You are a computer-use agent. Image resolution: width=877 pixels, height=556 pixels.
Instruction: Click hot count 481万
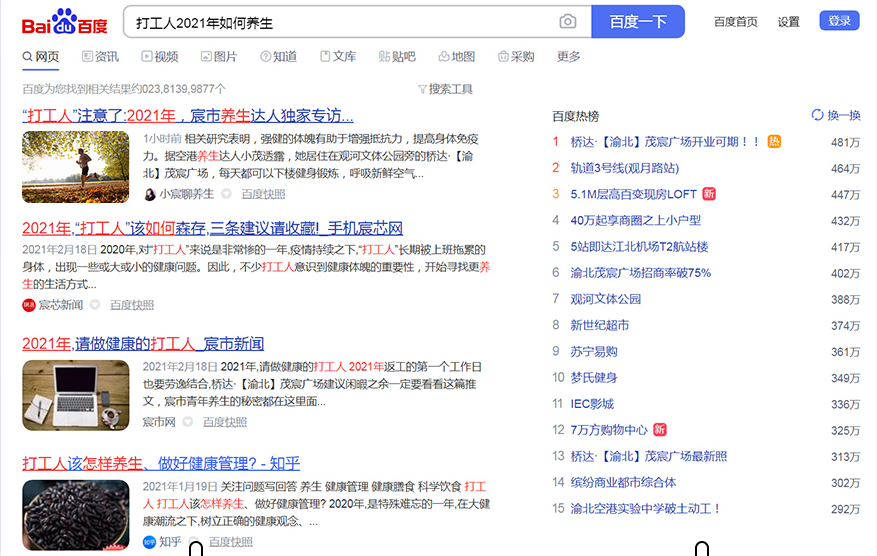(x=845, y=143)
